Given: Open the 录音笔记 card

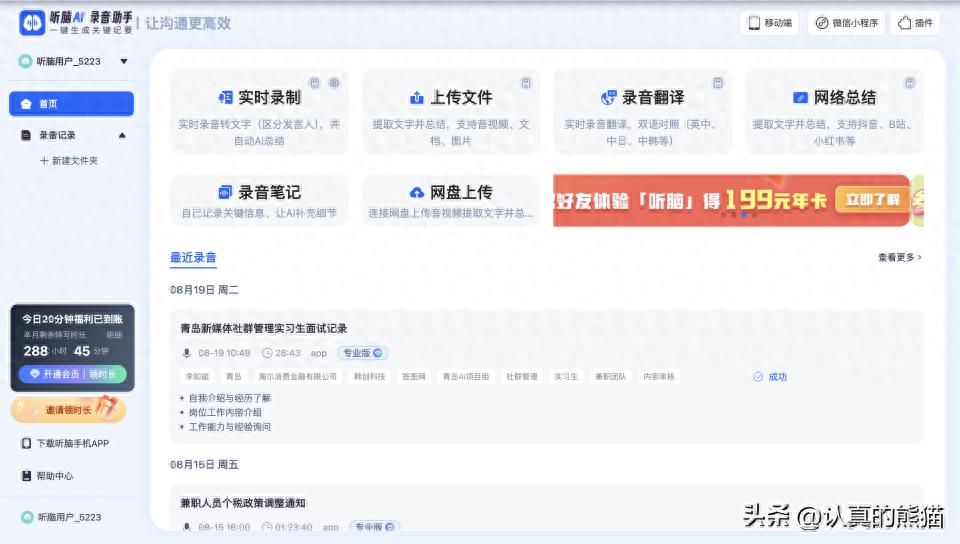Looking at the screenshot, I should (259, 201).
